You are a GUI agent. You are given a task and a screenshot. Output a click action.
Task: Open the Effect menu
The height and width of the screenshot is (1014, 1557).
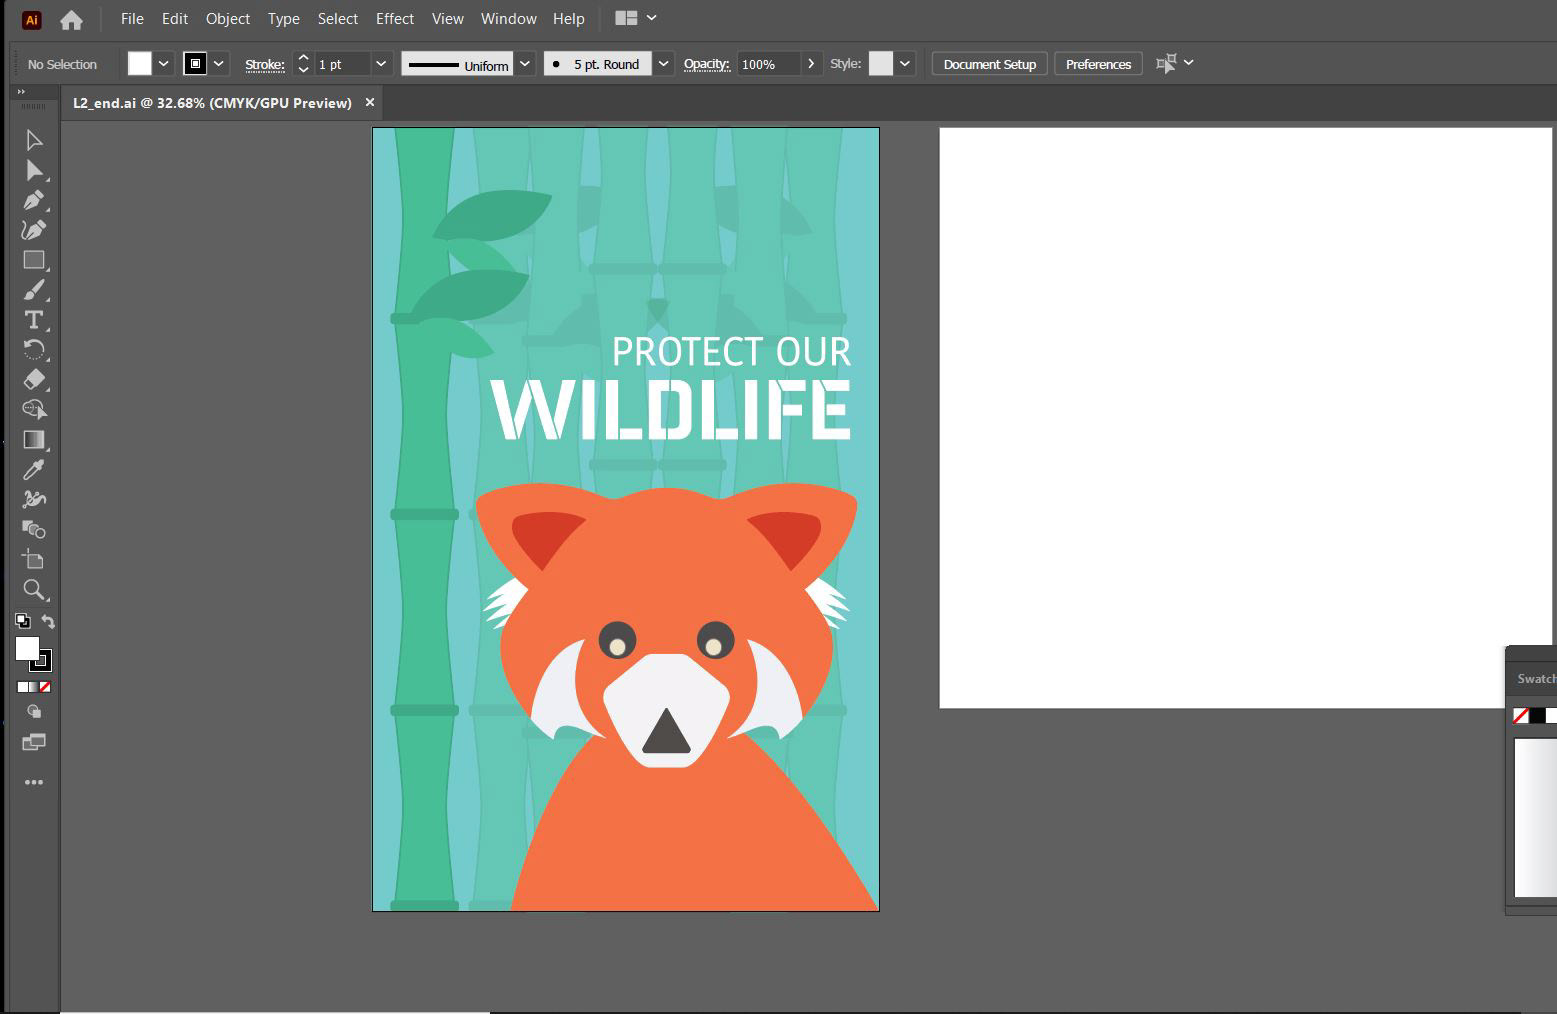point(395,19)
